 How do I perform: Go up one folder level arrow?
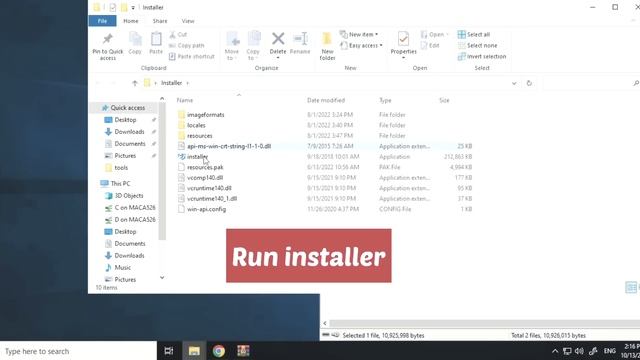point(135,83)
